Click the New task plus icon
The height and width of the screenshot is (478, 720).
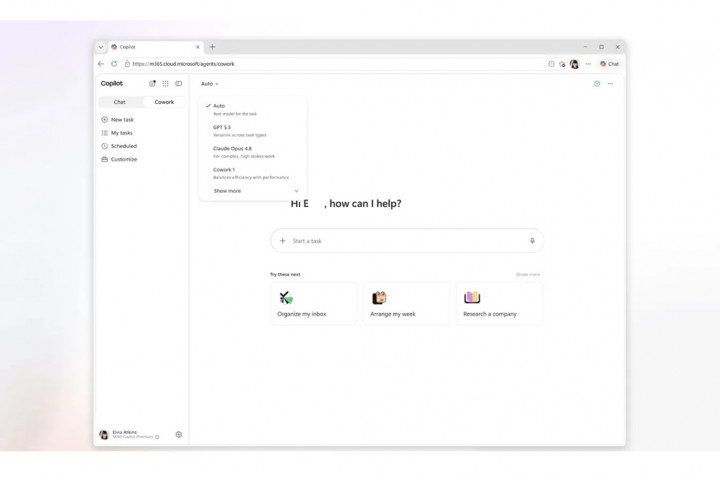tap(104, 119)
